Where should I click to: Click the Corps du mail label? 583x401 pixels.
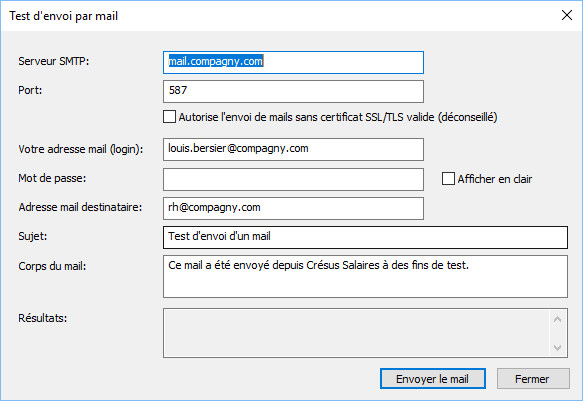(52, 266)
